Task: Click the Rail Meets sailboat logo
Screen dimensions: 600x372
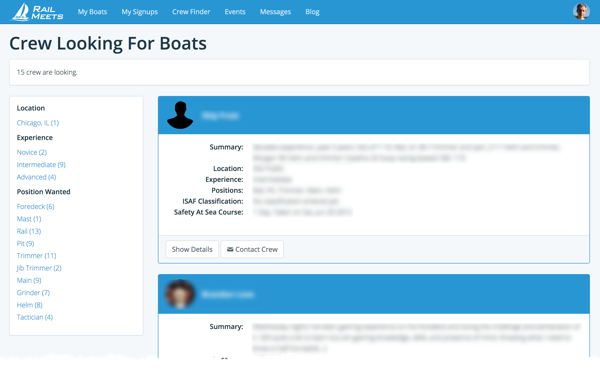Action: point(37,12)
